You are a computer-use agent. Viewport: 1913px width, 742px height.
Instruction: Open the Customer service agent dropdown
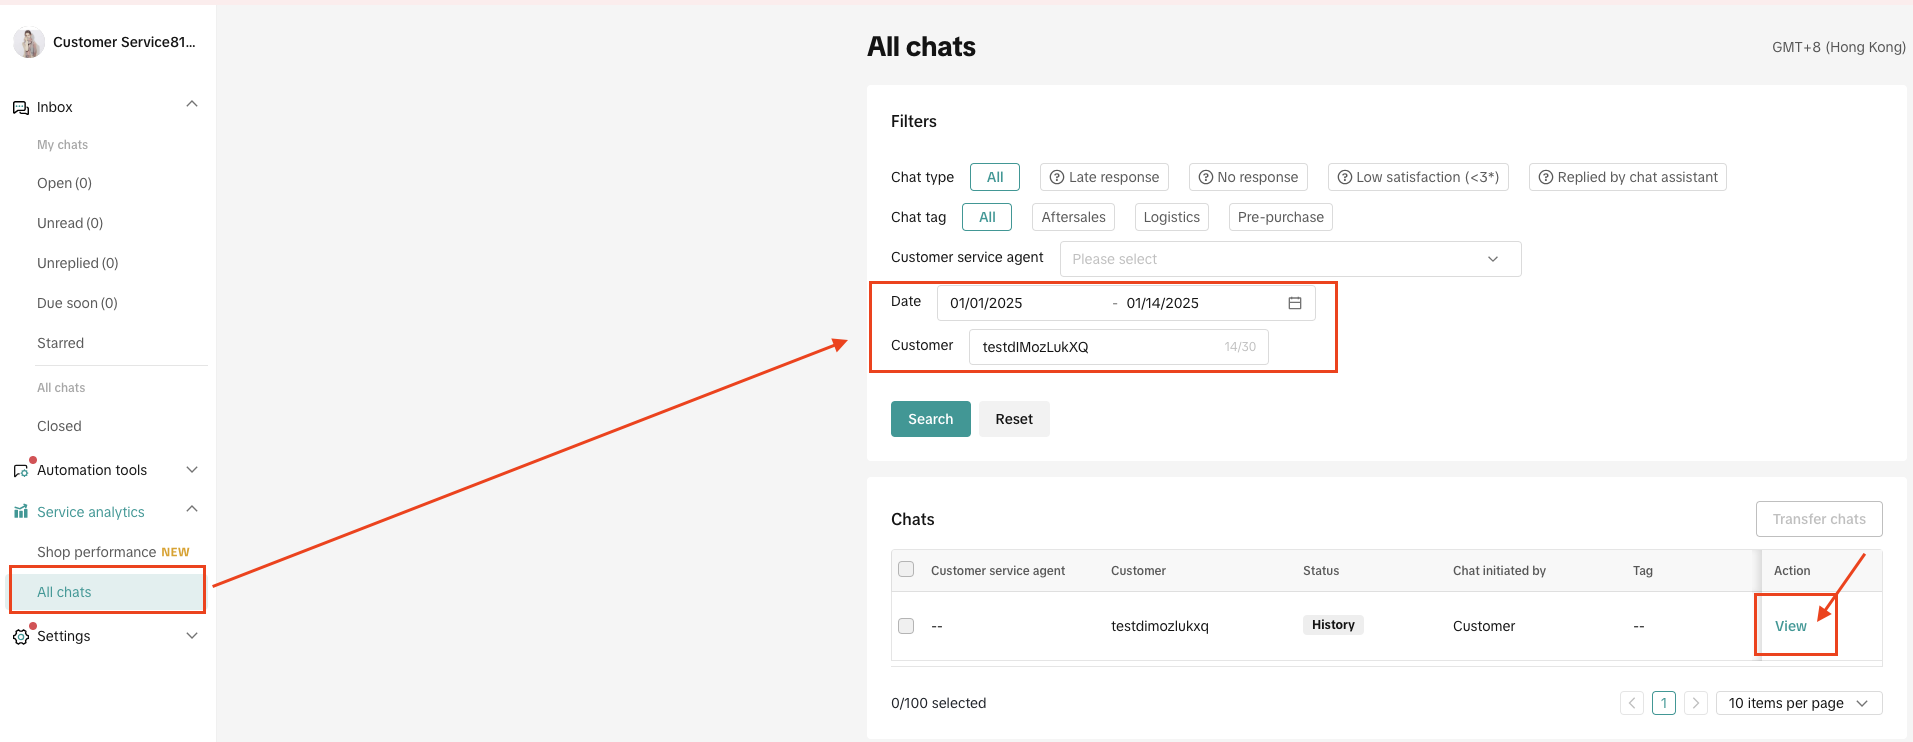[1290, 259]
